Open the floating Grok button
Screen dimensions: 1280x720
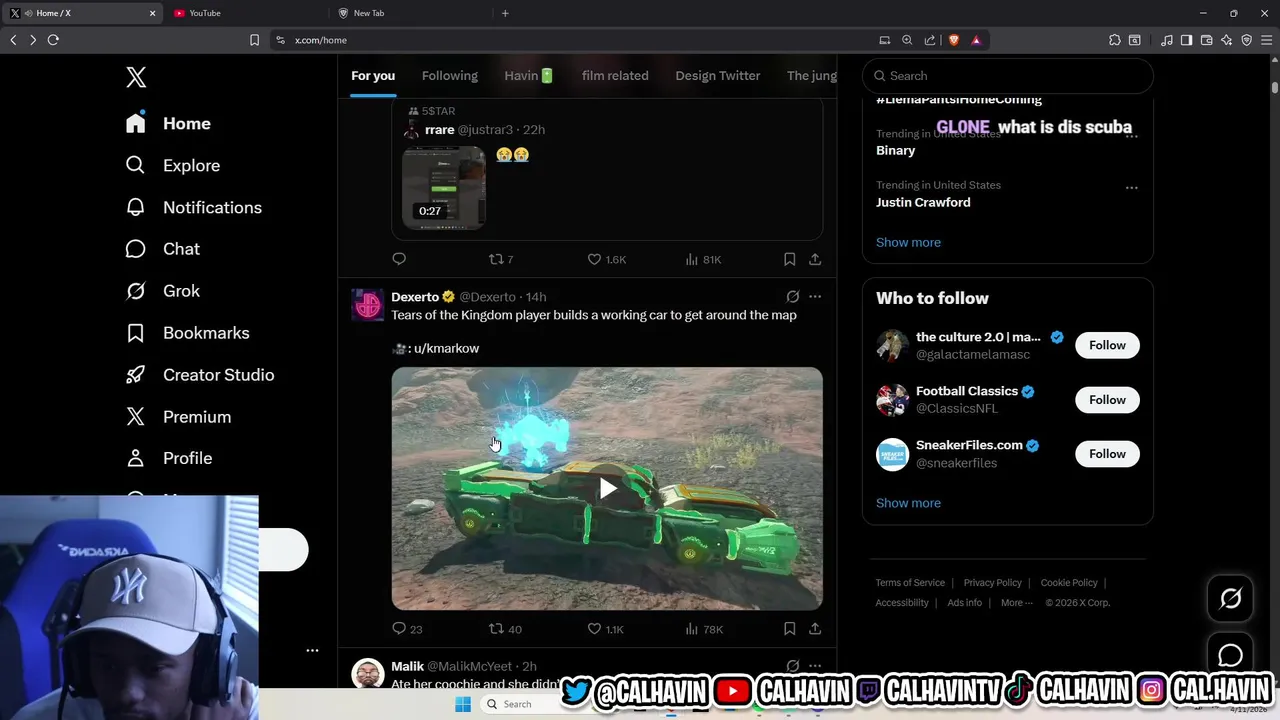tap(1230, 598)
